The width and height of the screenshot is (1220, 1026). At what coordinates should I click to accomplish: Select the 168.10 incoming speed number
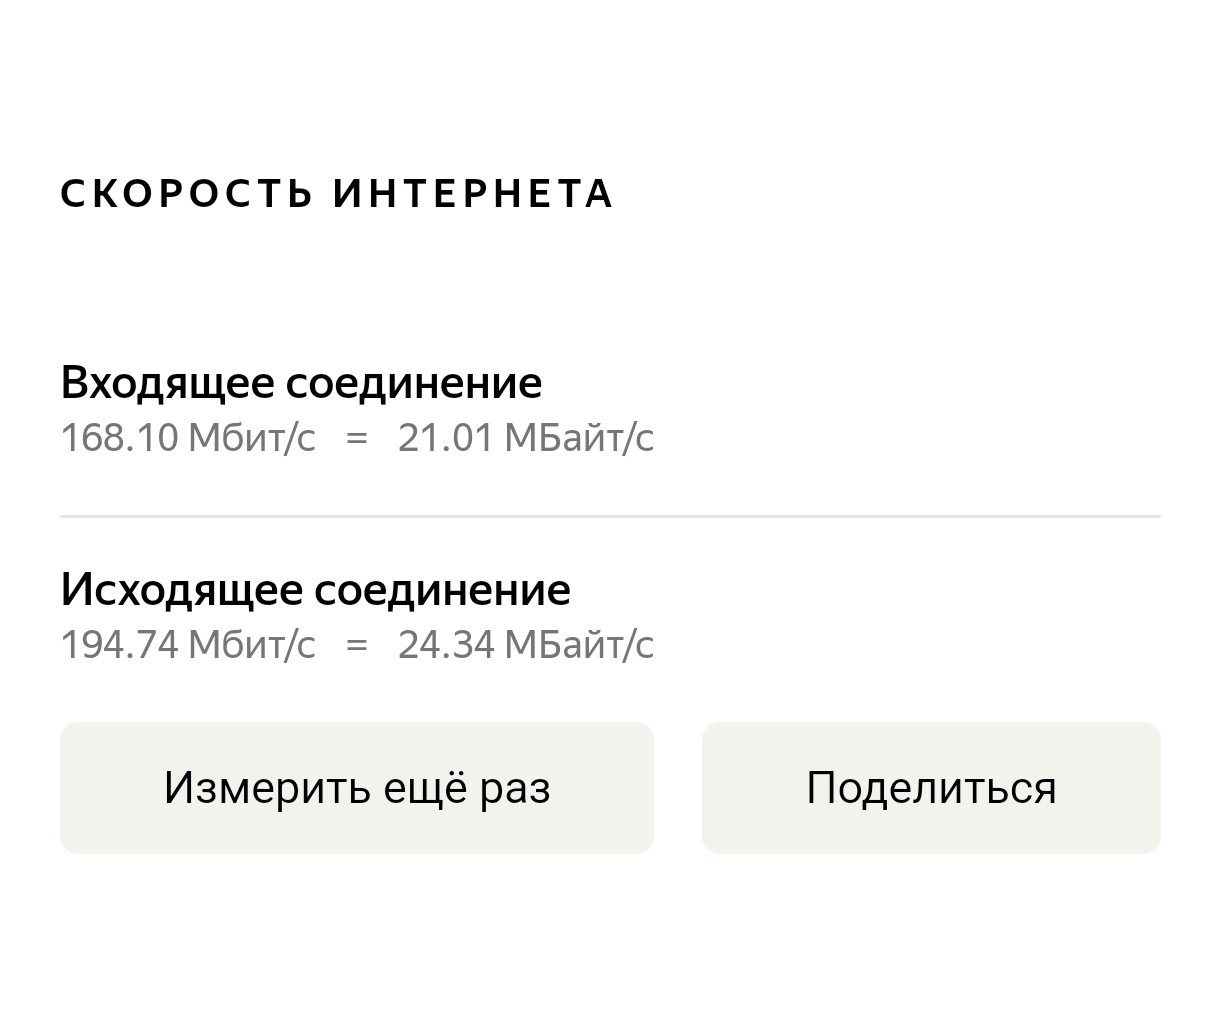coord(119,438)
